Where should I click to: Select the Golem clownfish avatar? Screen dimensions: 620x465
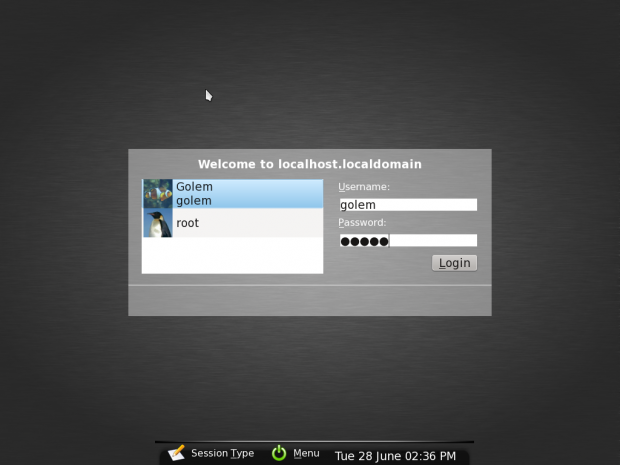tap(158, 194)
